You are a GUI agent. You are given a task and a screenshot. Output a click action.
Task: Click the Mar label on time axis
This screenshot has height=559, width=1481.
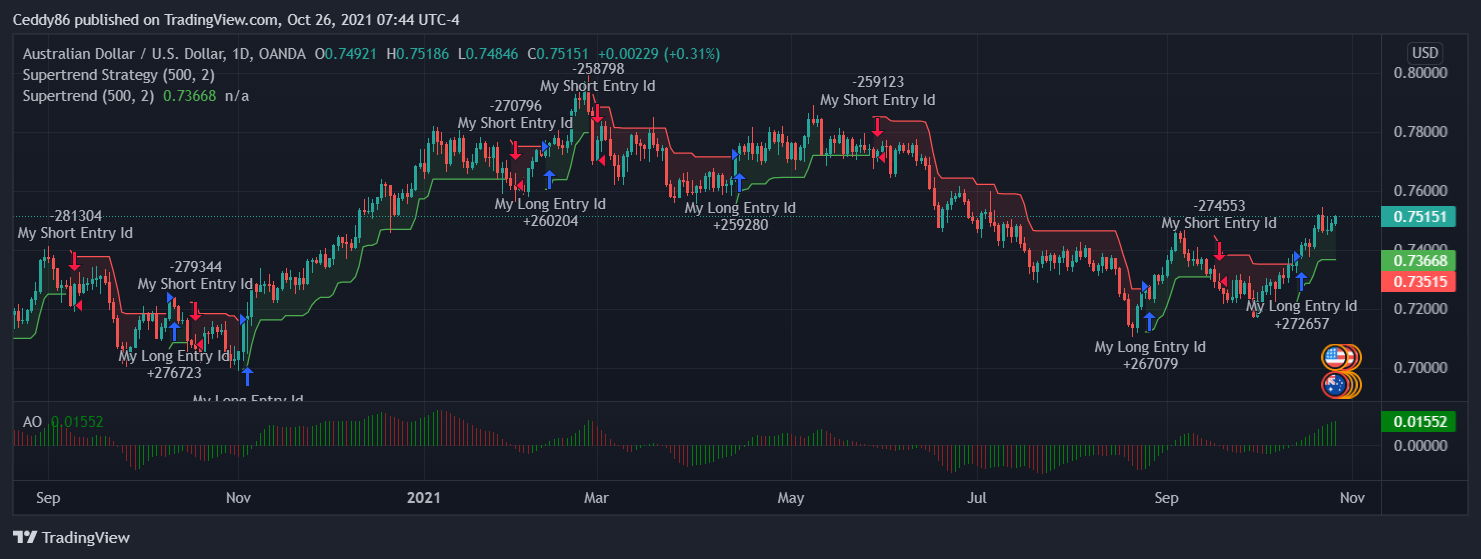(596, 497)
